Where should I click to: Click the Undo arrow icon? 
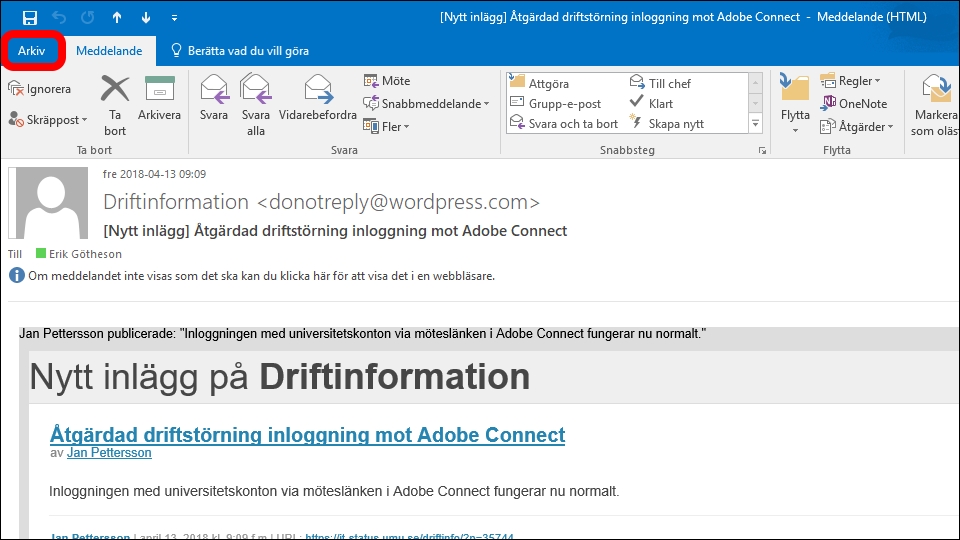pyautogui.click(x=59, y=18)
